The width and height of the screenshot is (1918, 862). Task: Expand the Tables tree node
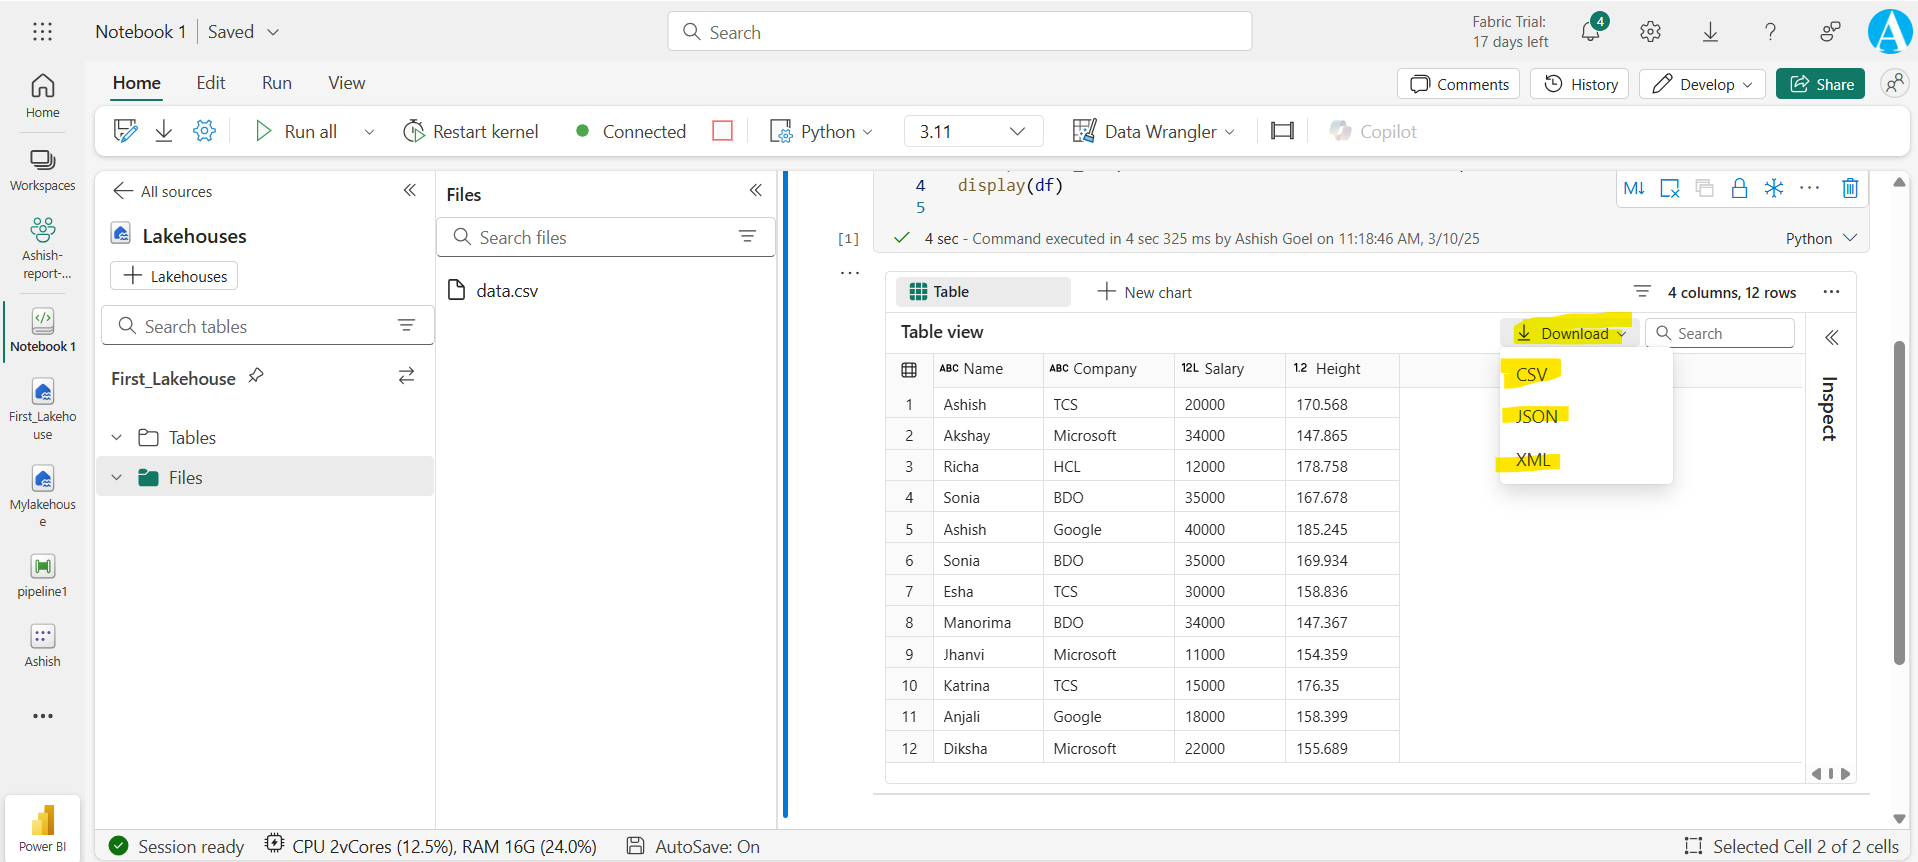117,438
